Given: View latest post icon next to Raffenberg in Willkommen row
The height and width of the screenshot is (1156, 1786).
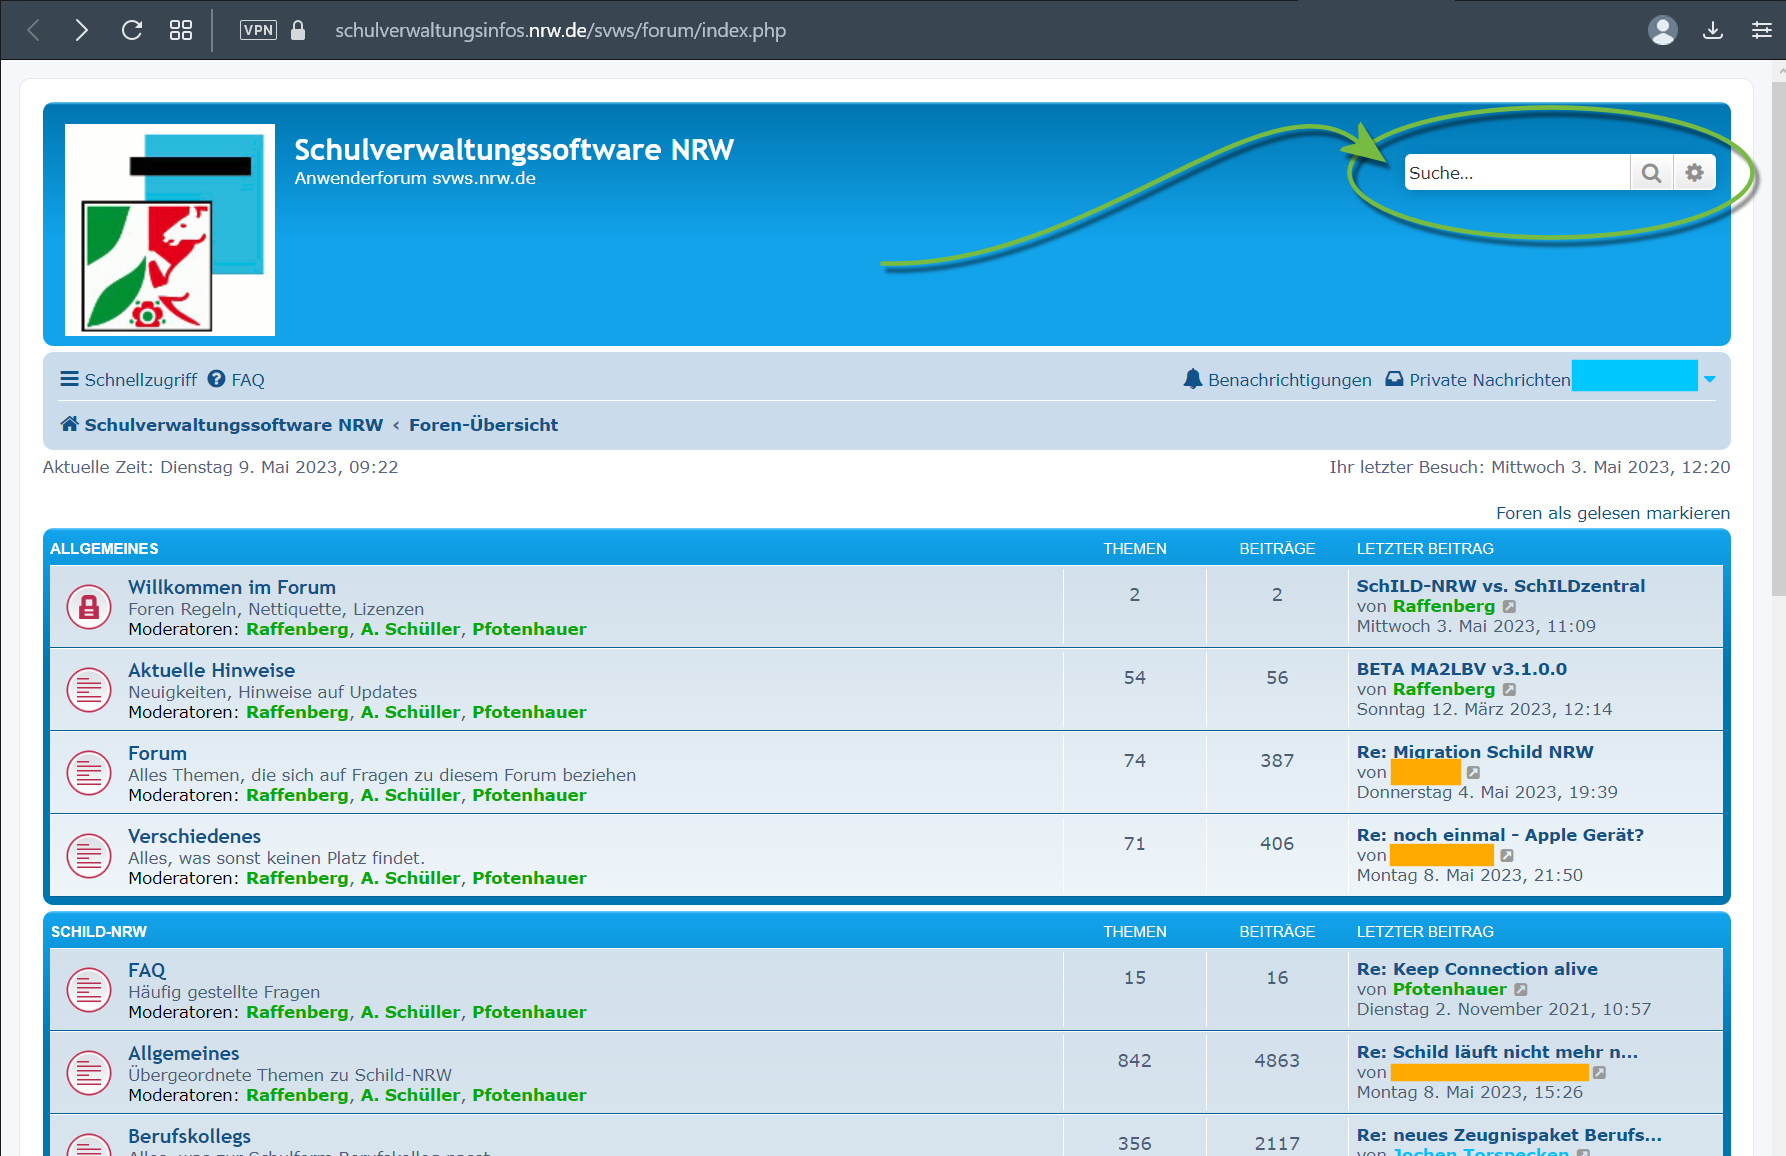Looking at the screenshot, I should coord(1510,607).
